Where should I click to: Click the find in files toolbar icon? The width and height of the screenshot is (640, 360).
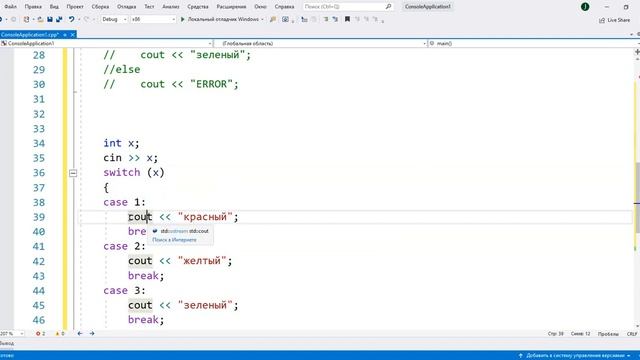273,19
